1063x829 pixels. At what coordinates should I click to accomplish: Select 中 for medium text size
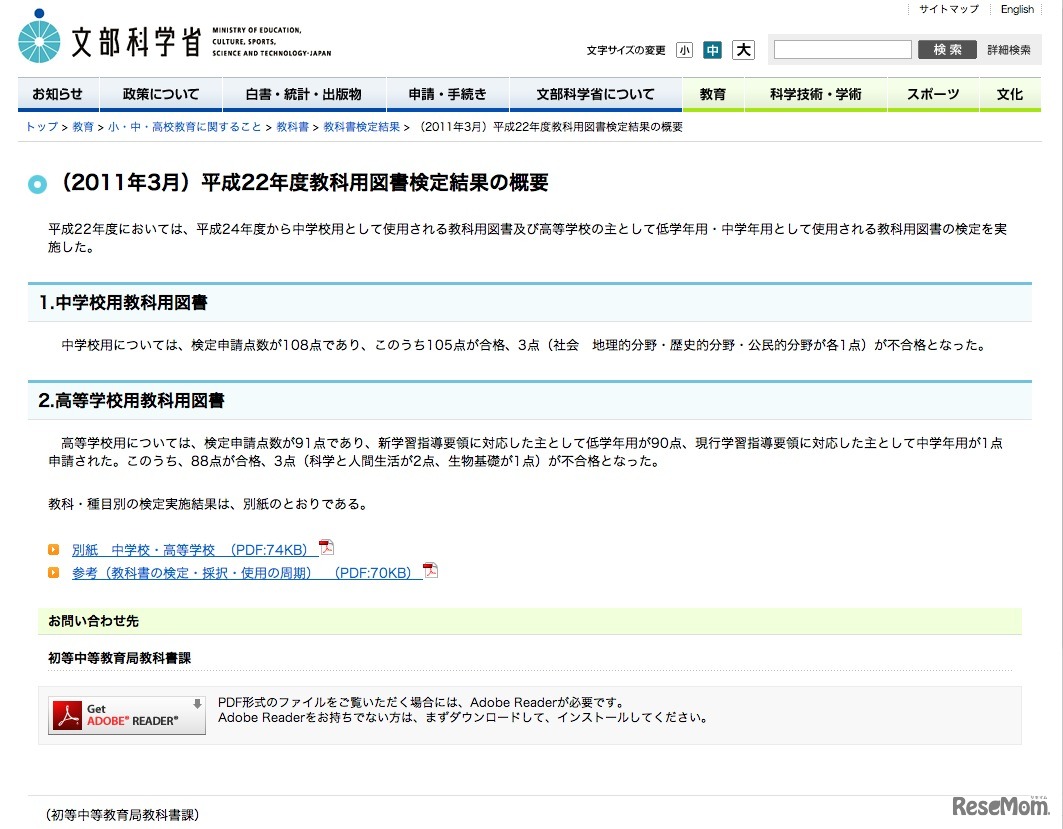tap(714, 48)
